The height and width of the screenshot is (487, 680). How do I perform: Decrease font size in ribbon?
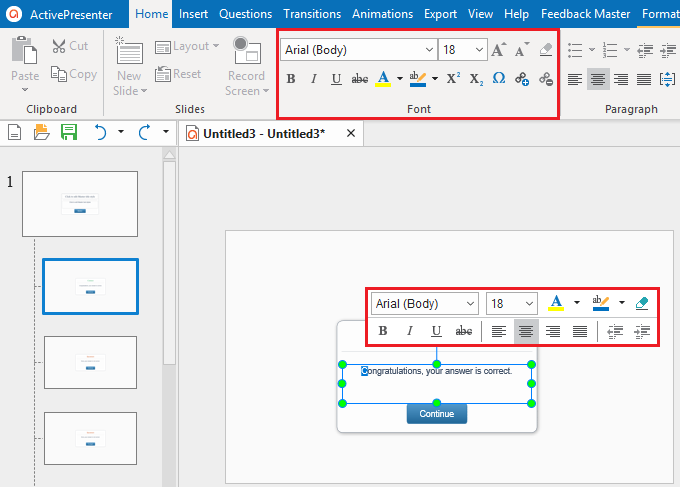(522, 50)
